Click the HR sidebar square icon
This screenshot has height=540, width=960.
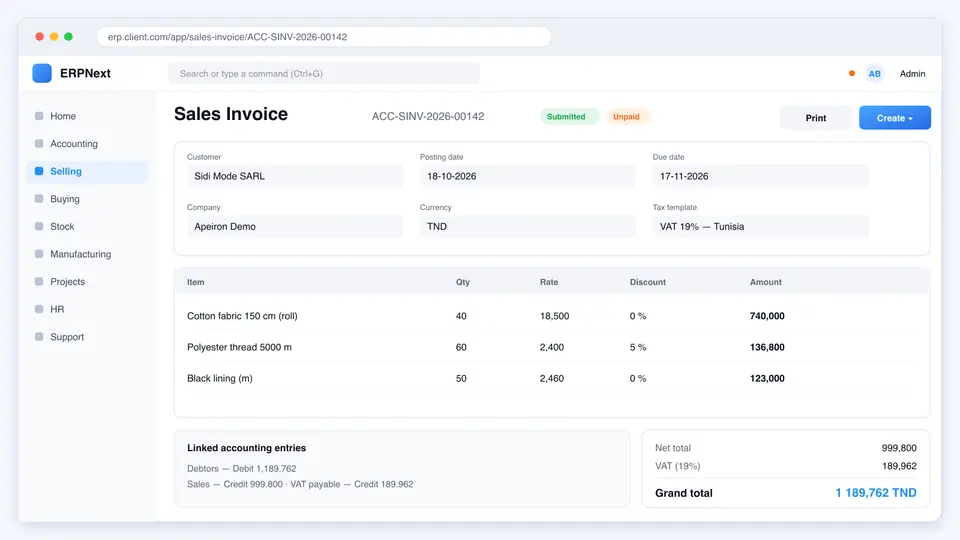(39, 309)
